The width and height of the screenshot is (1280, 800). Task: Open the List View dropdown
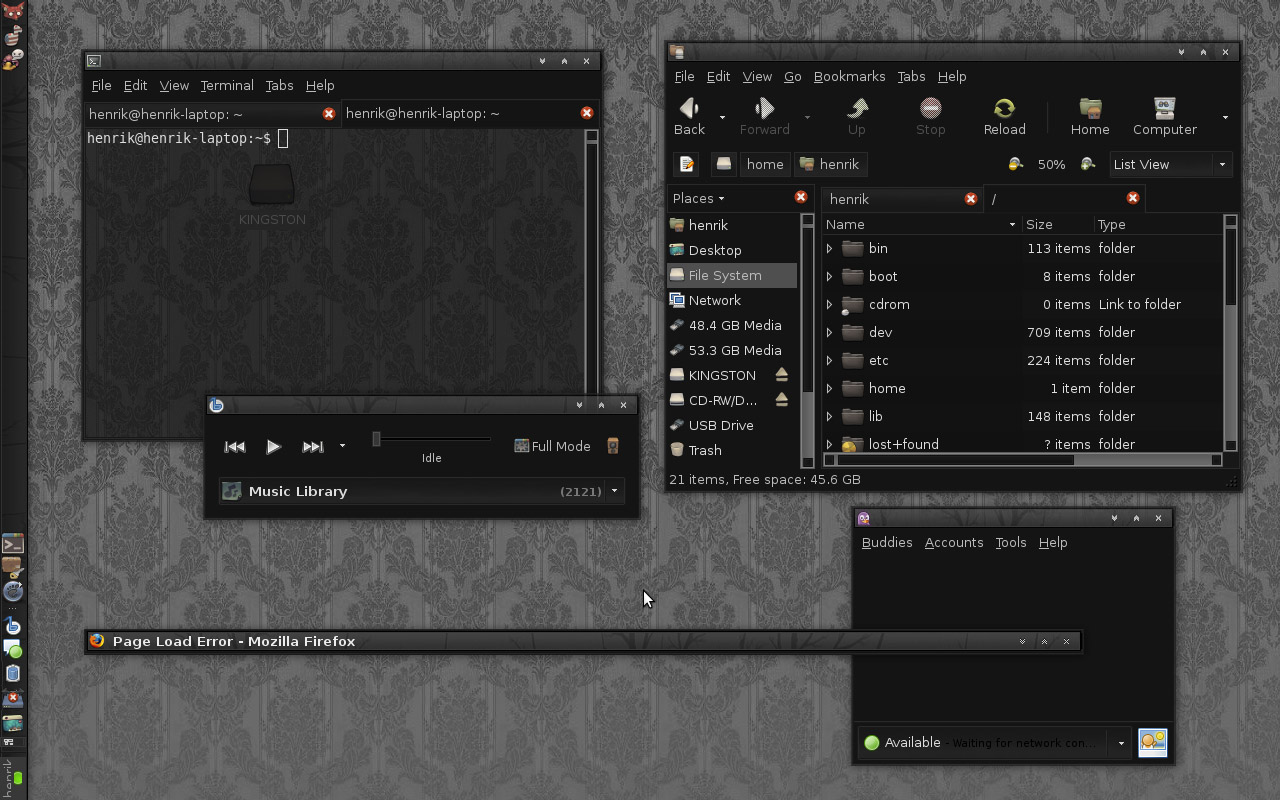(x=1170, y=164)
